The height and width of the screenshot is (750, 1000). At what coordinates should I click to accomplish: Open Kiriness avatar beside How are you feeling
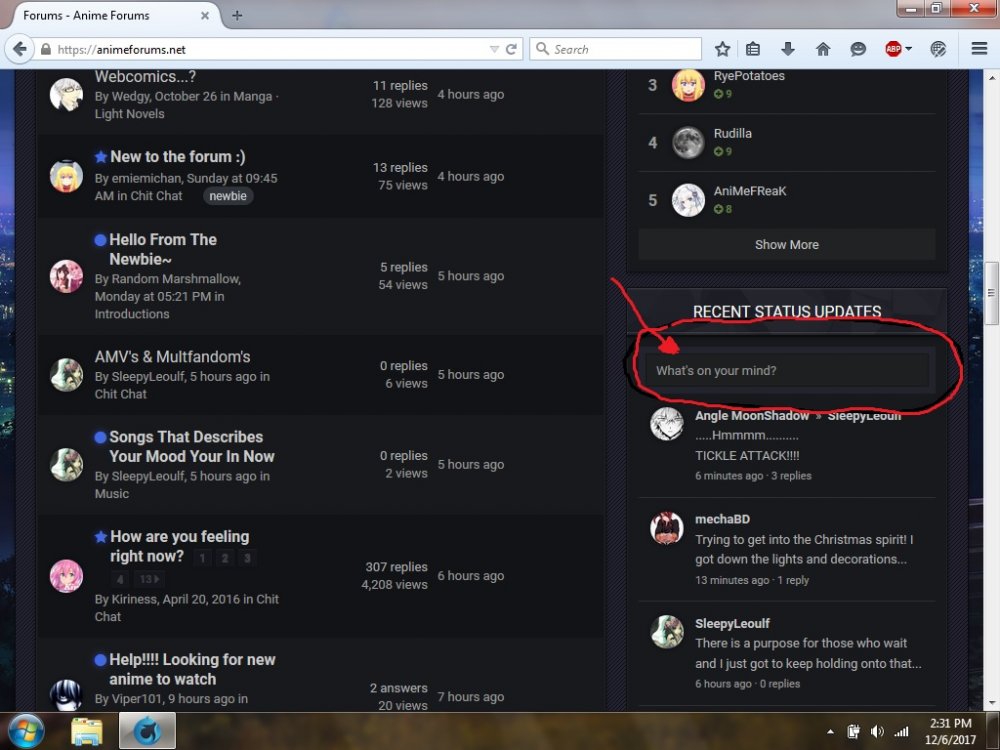(66, 576)
